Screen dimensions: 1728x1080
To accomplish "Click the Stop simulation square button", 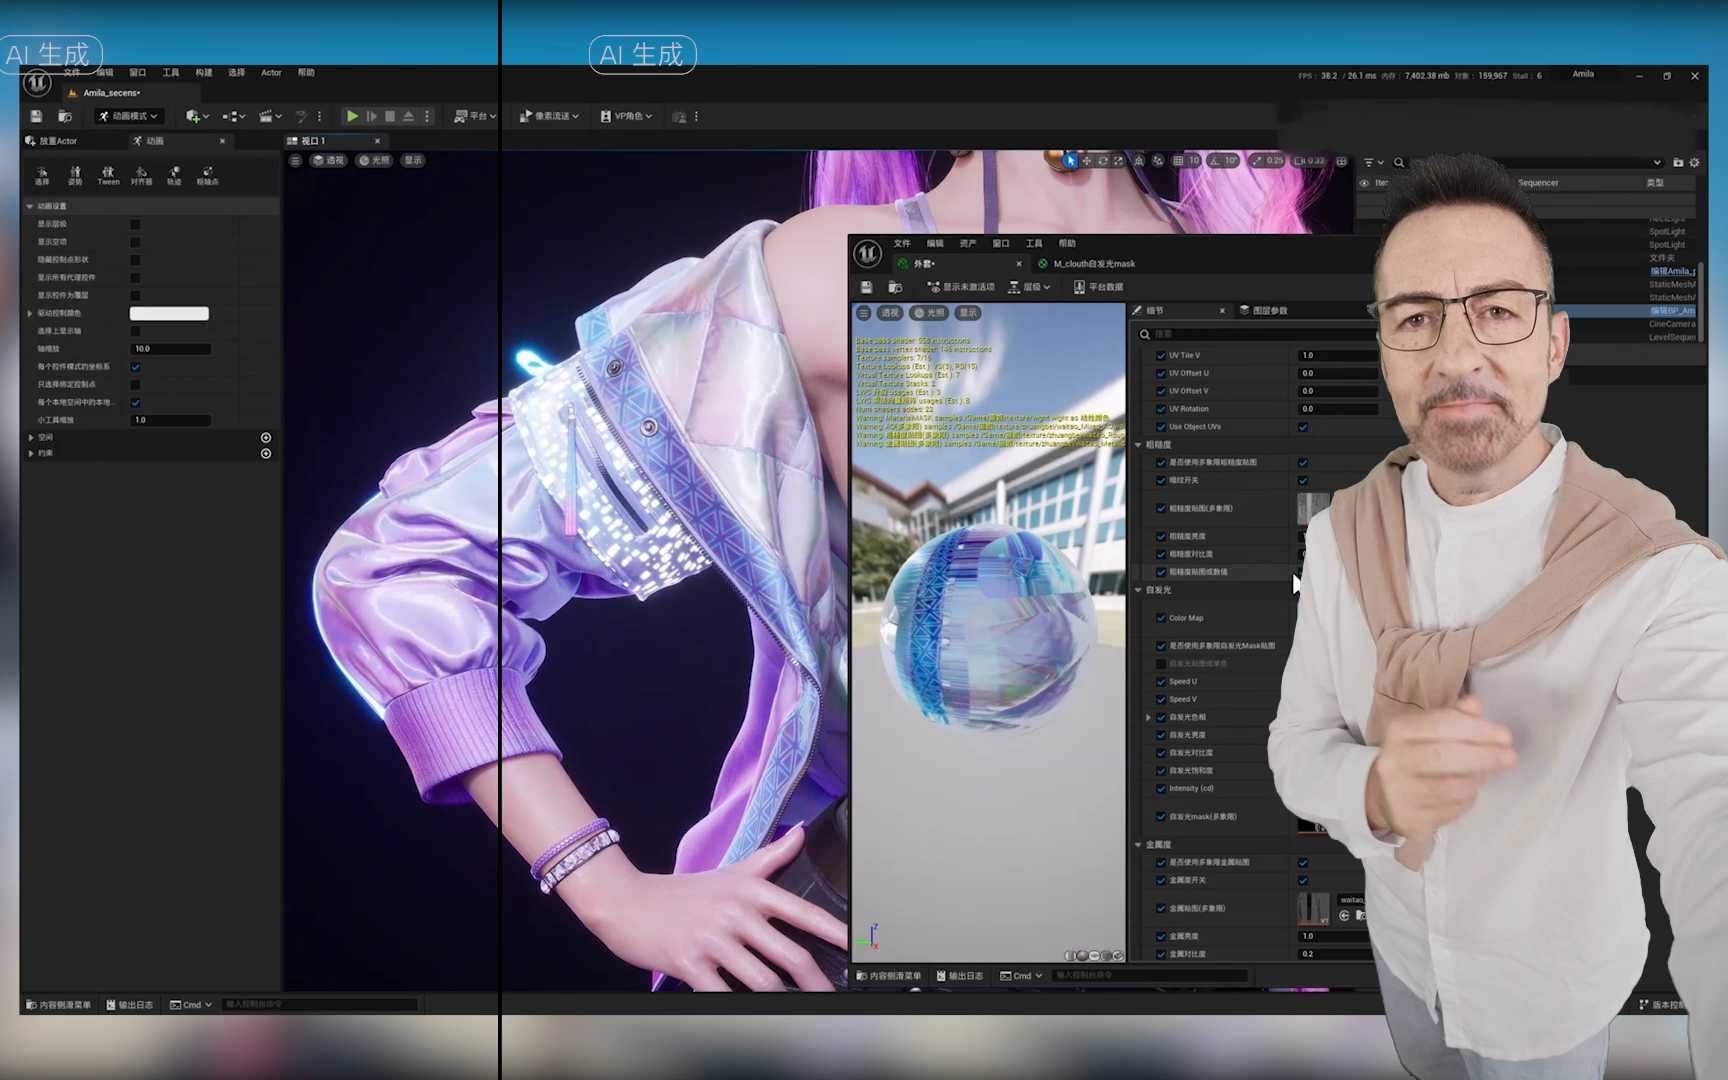I will click(x=390, y=116).
